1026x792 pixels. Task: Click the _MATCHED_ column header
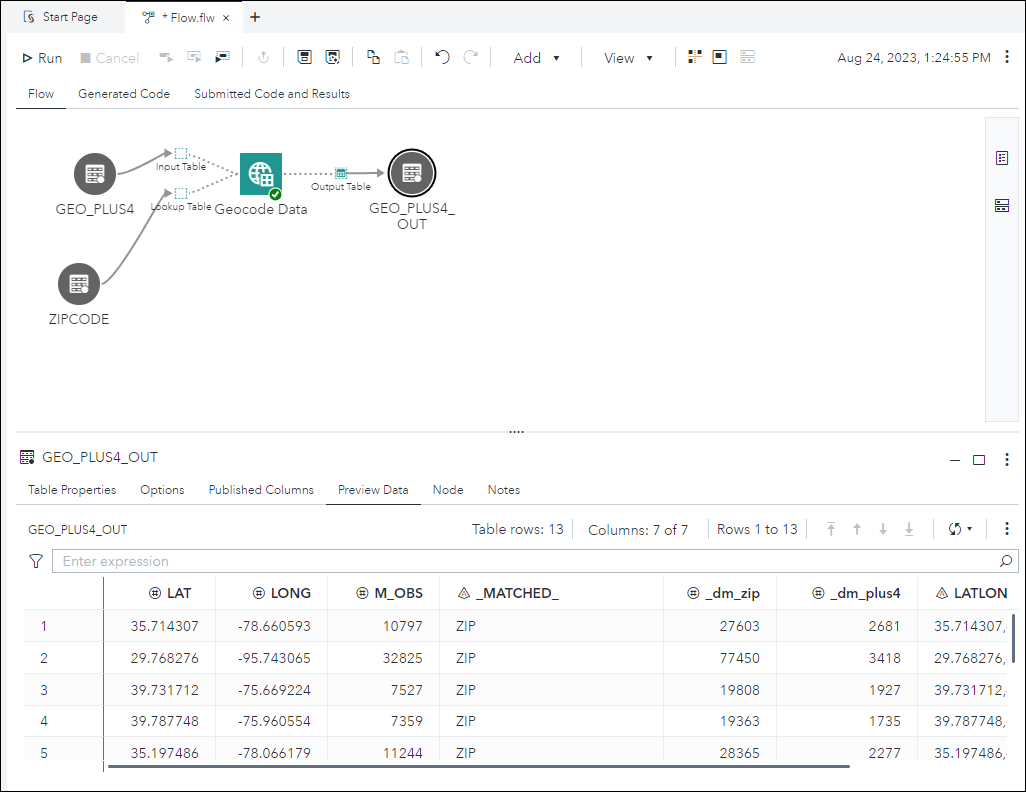tap(517, 593)
